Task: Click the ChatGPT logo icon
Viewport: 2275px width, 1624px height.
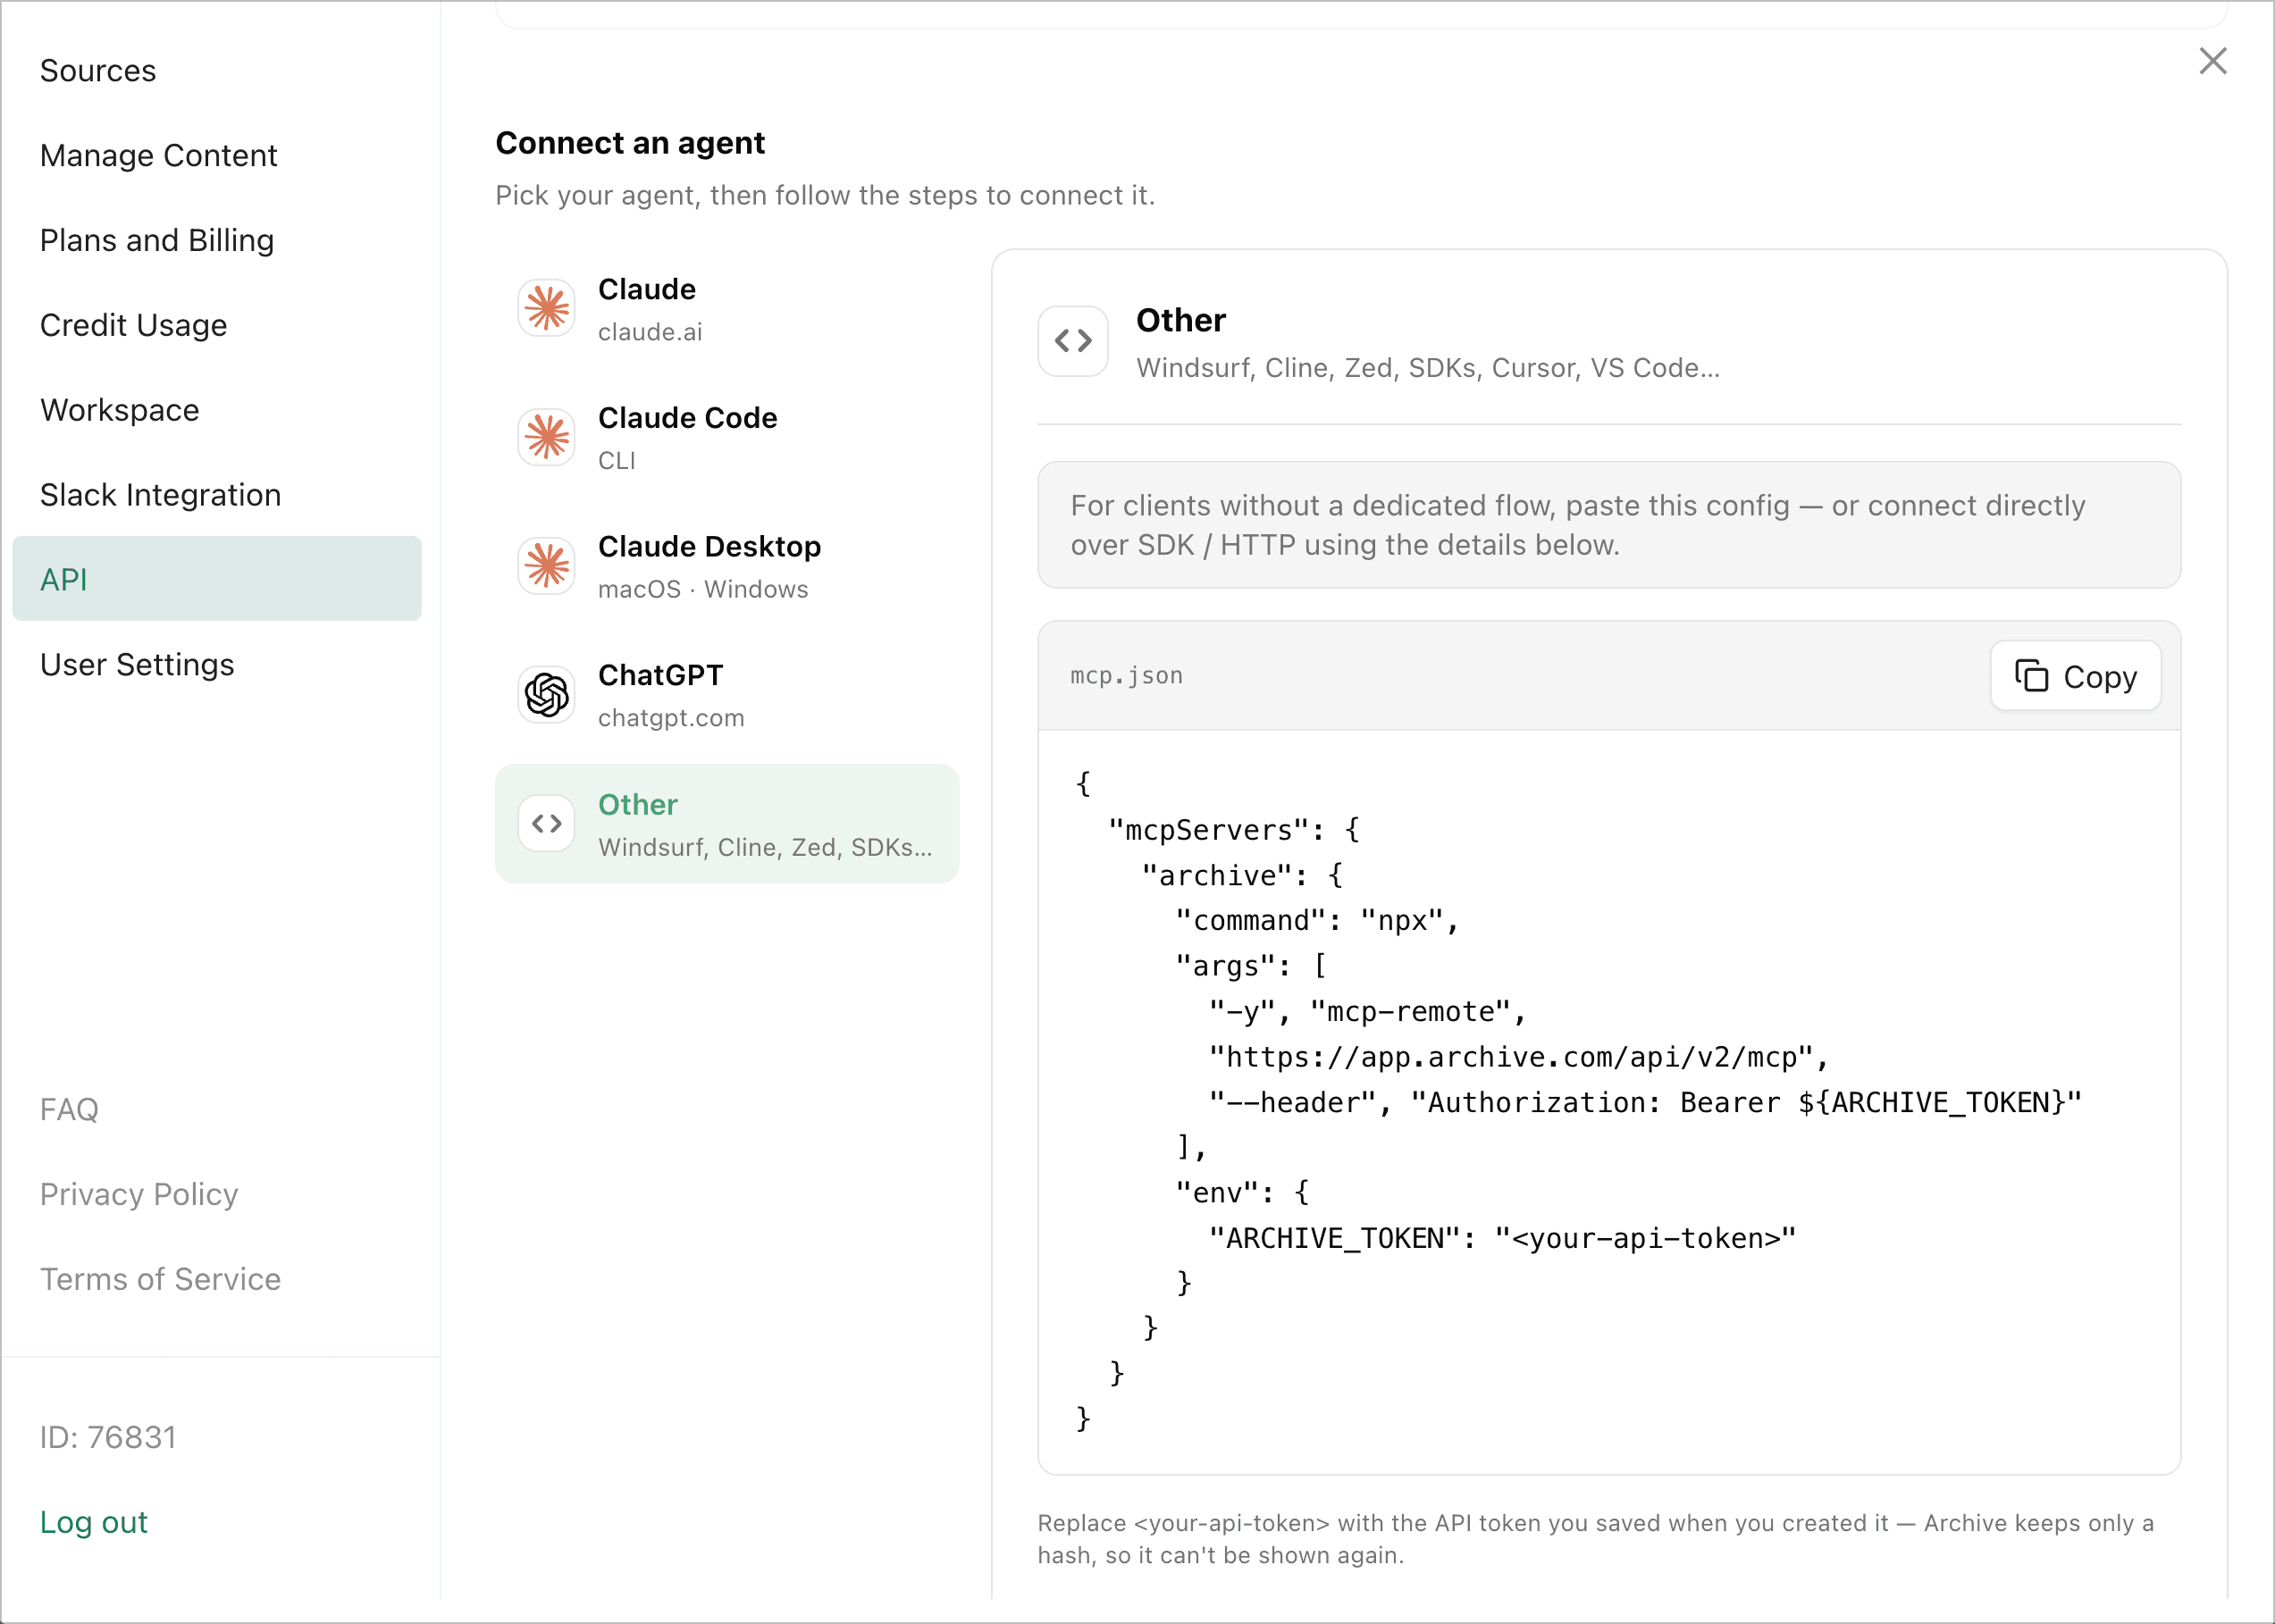Action: click(x=547, y=695)
